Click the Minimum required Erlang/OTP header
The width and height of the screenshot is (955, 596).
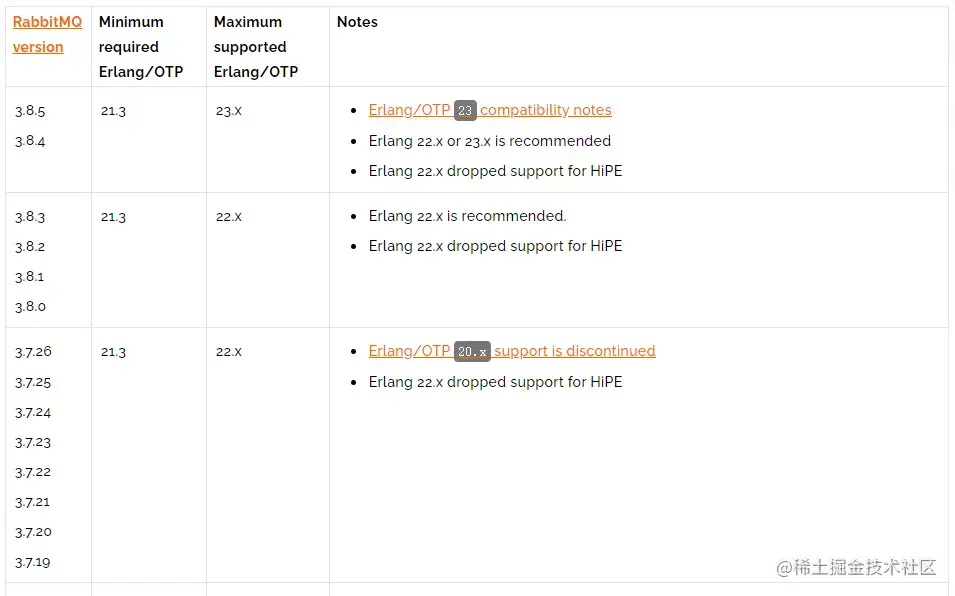coord(141,47)
